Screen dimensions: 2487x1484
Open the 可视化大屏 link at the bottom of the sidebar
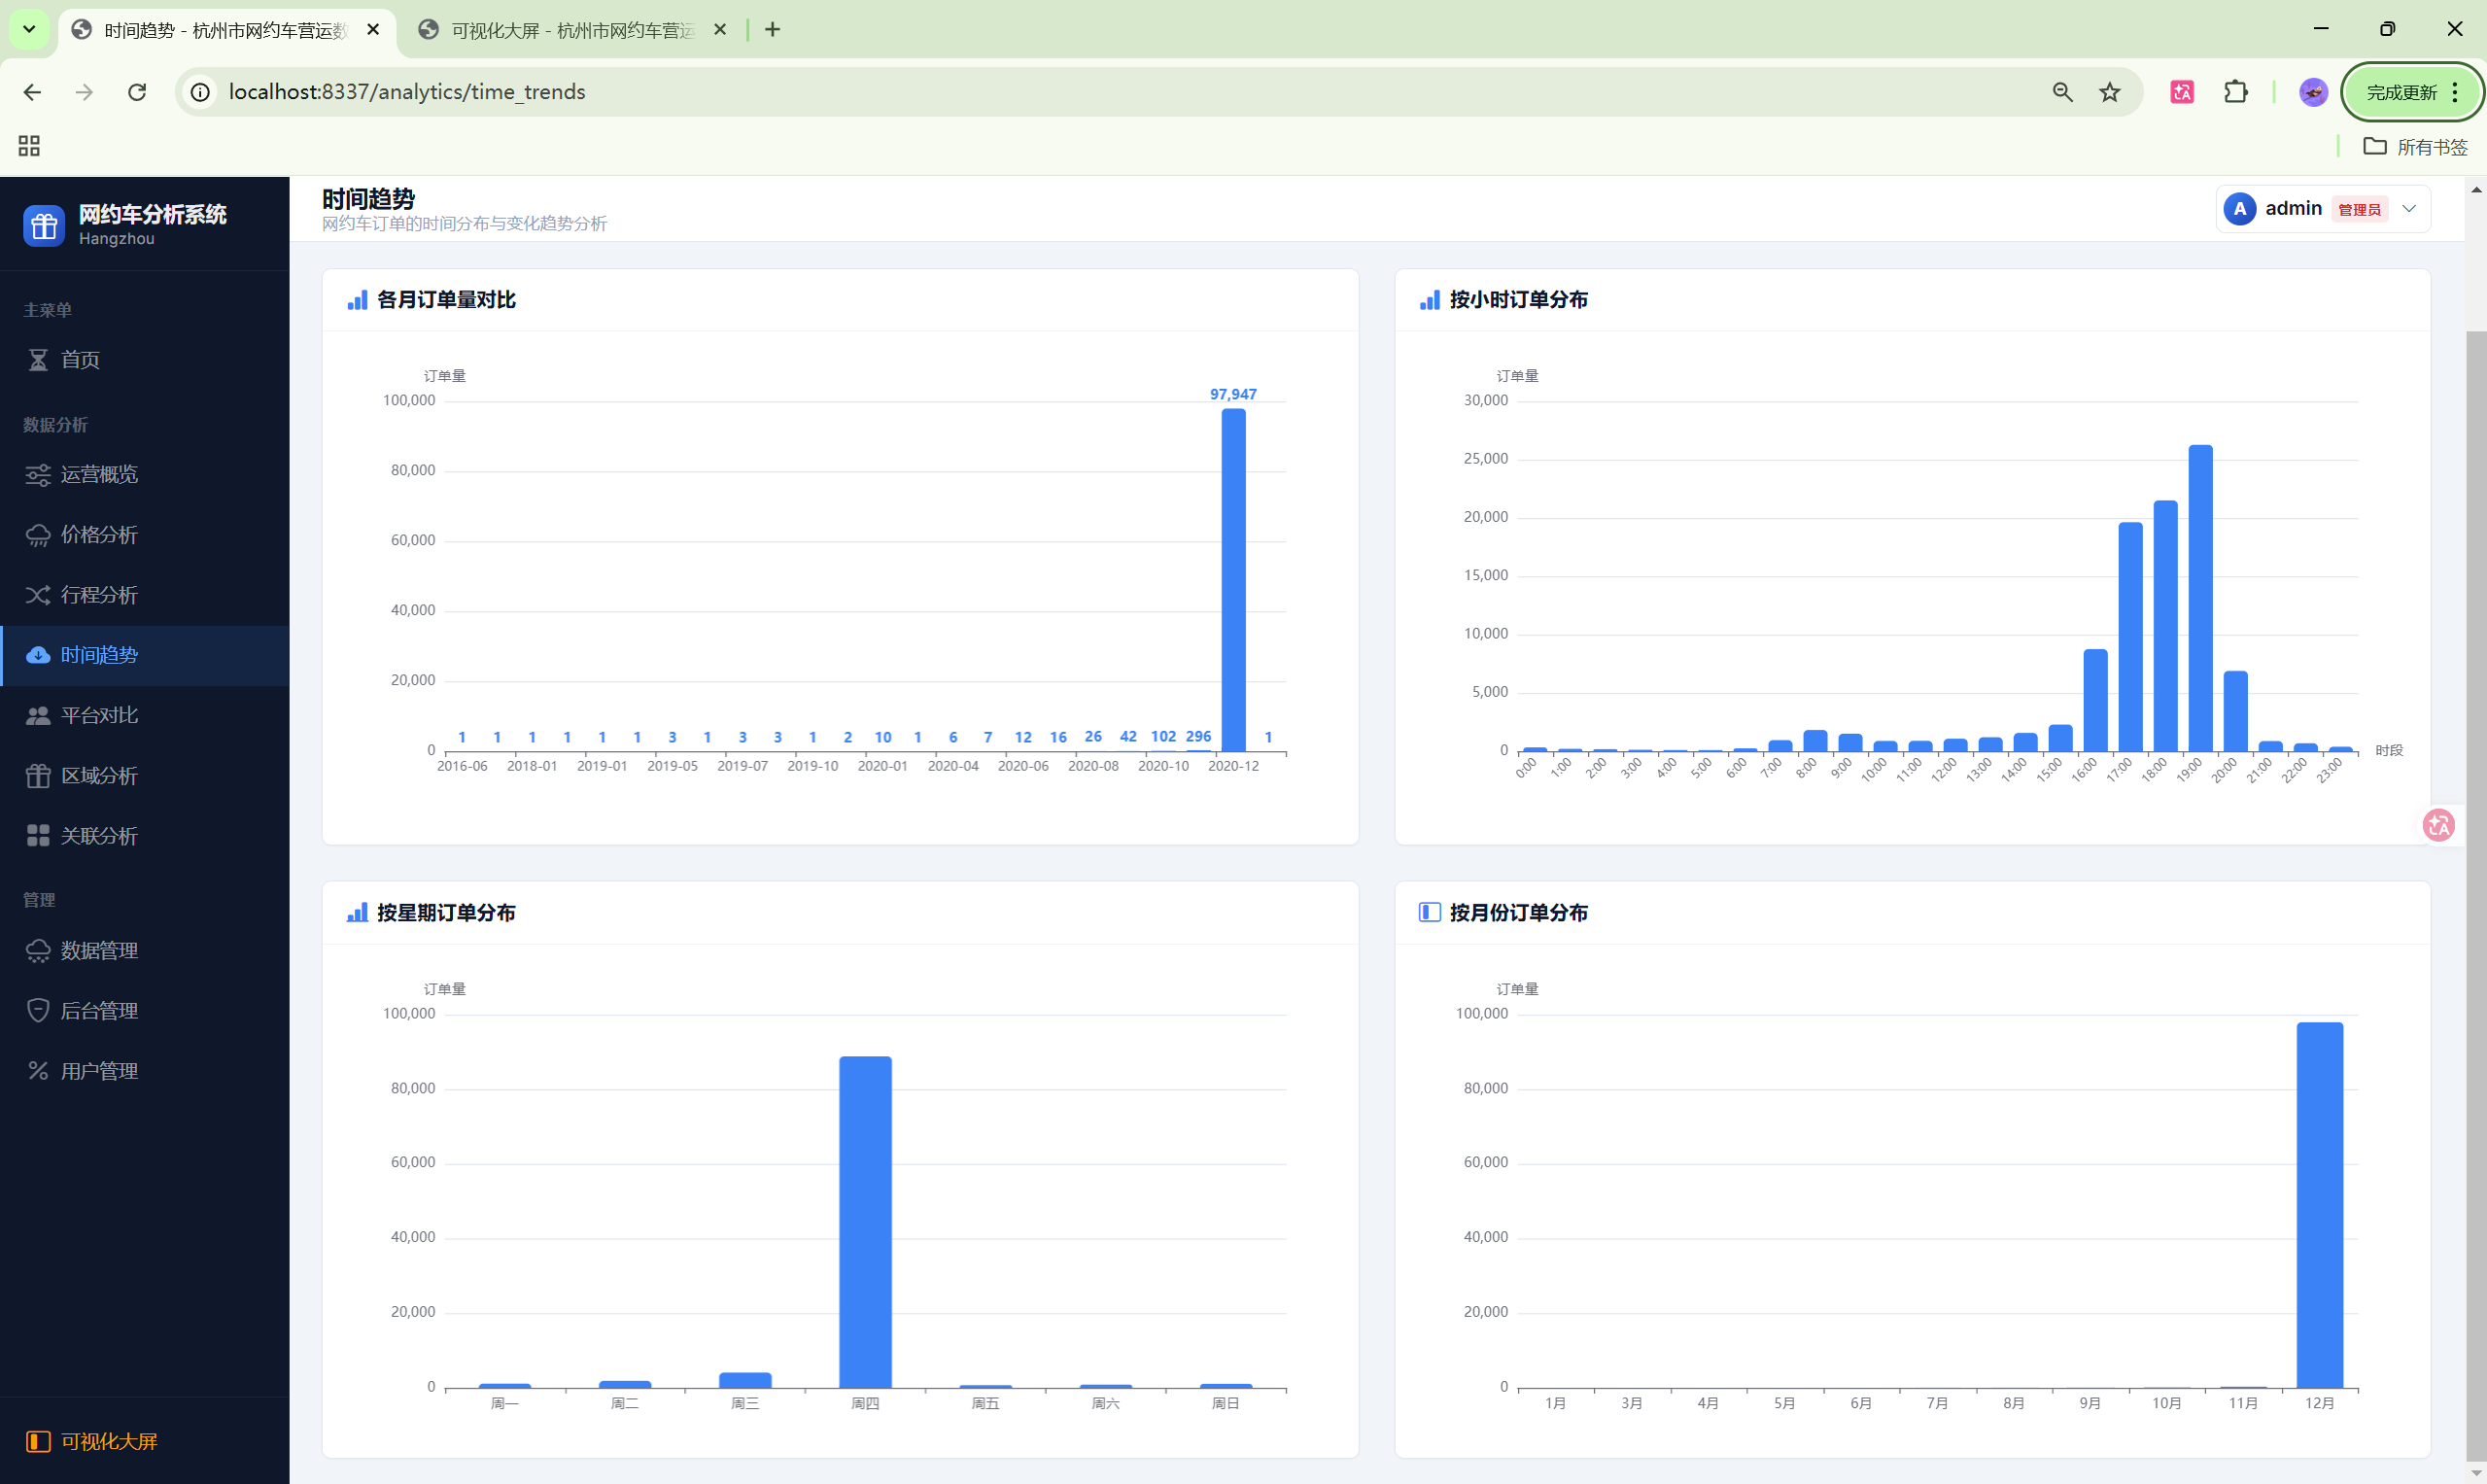point(108,1441)
